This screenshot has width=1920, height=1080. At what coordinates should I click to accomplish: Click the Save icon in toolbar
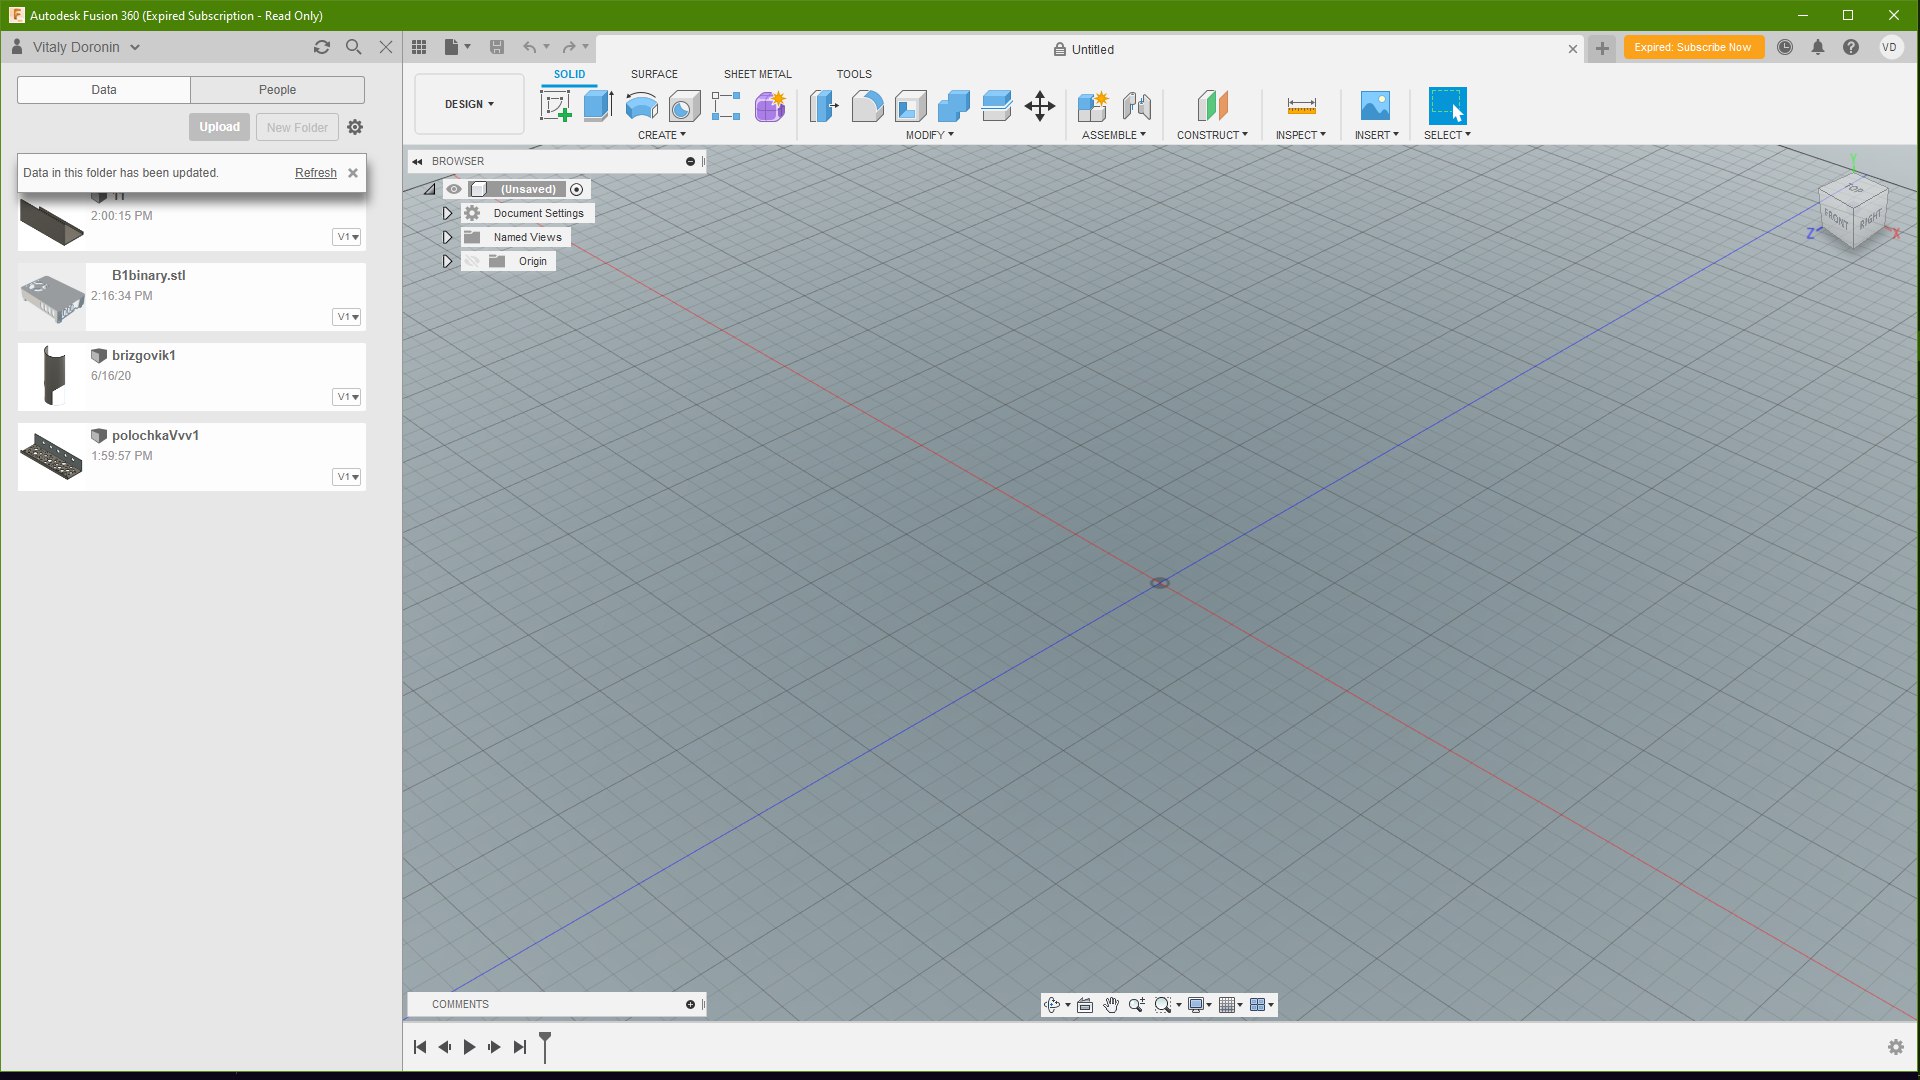pos(497,47)
